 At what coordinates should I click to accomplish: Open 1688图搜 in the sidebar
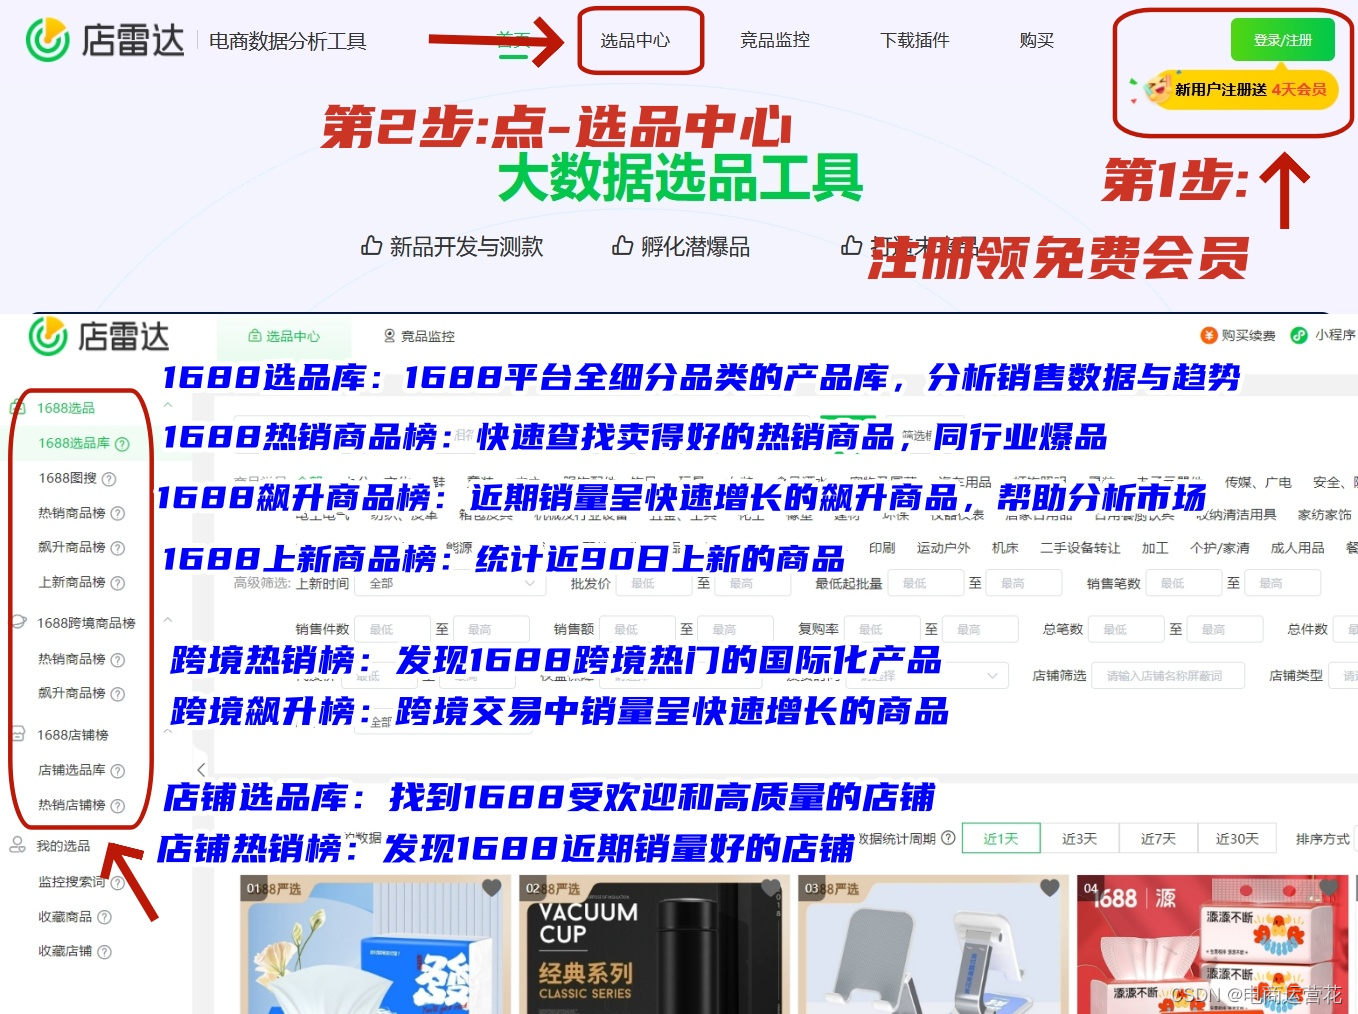tap(68, 478)
